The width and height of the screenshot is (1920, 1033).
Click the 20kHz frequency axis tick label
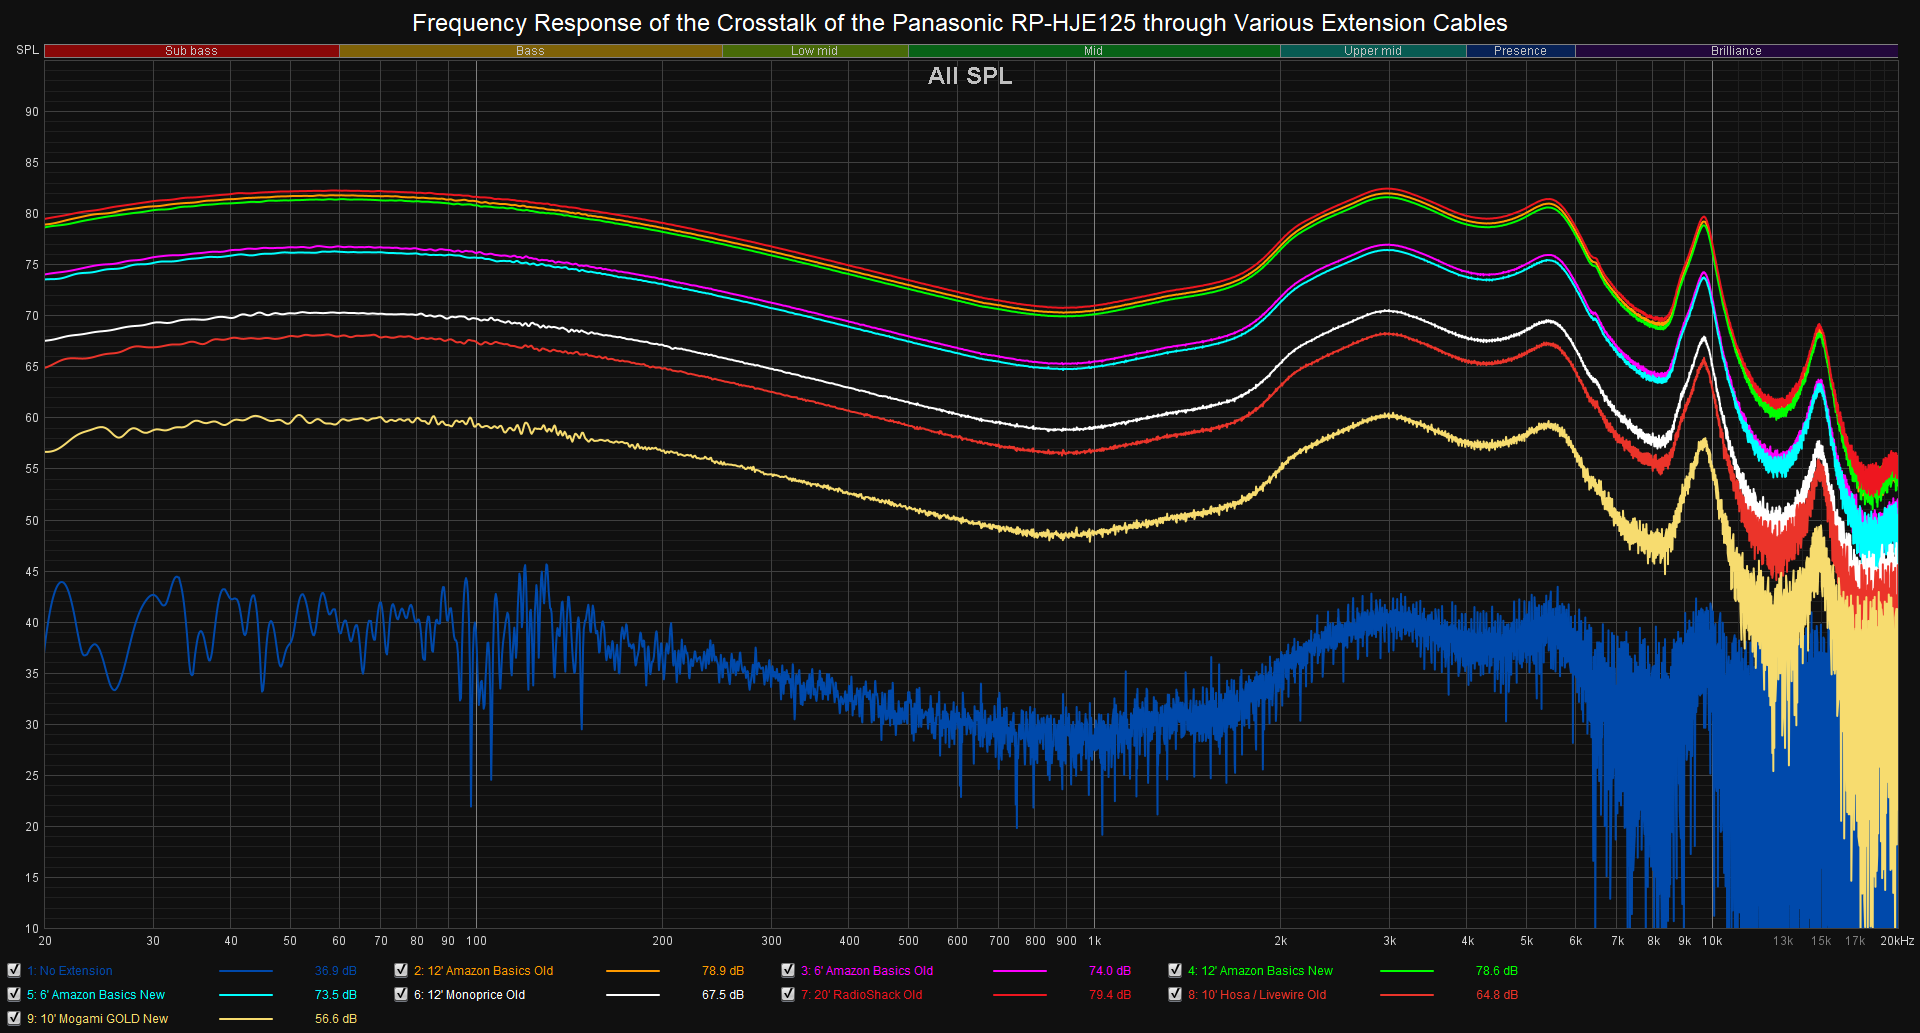tap(1897, 941)
